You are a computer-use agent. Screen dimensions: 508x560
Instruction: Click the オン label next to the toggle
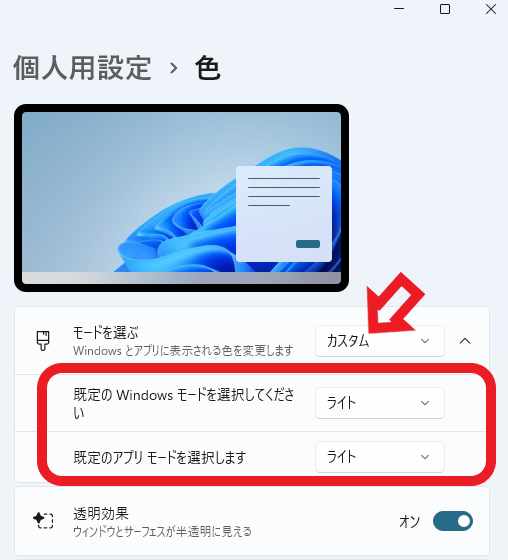(409, 521)
